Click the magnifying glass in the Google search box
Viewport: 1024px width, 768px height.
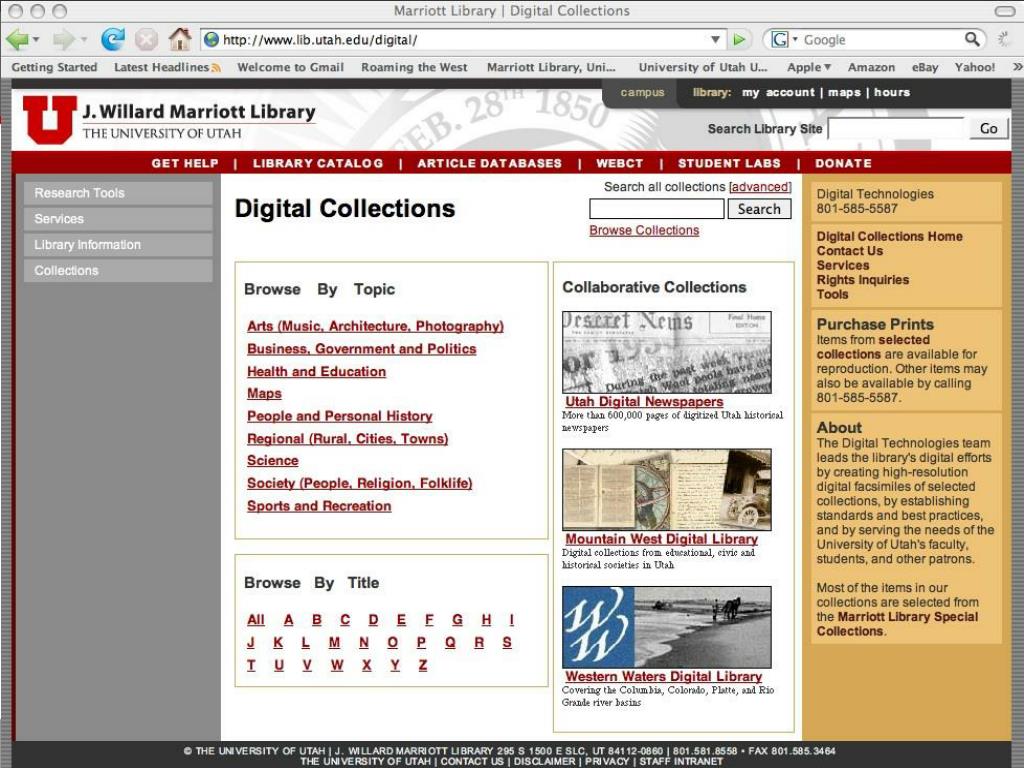tap(972, 39)
